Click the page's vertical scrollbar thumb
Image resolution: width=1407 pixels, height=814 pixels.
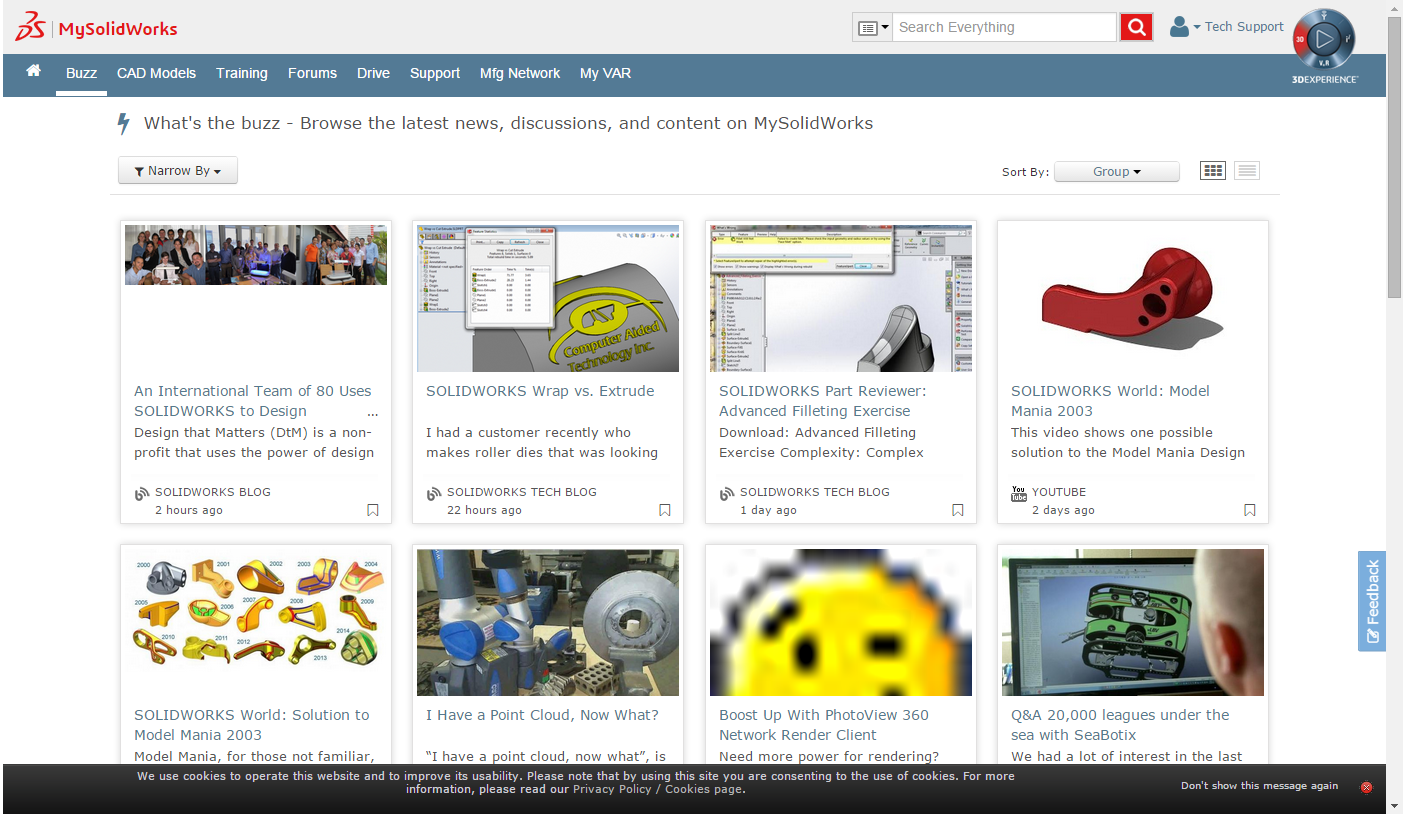click(1395, 157)
